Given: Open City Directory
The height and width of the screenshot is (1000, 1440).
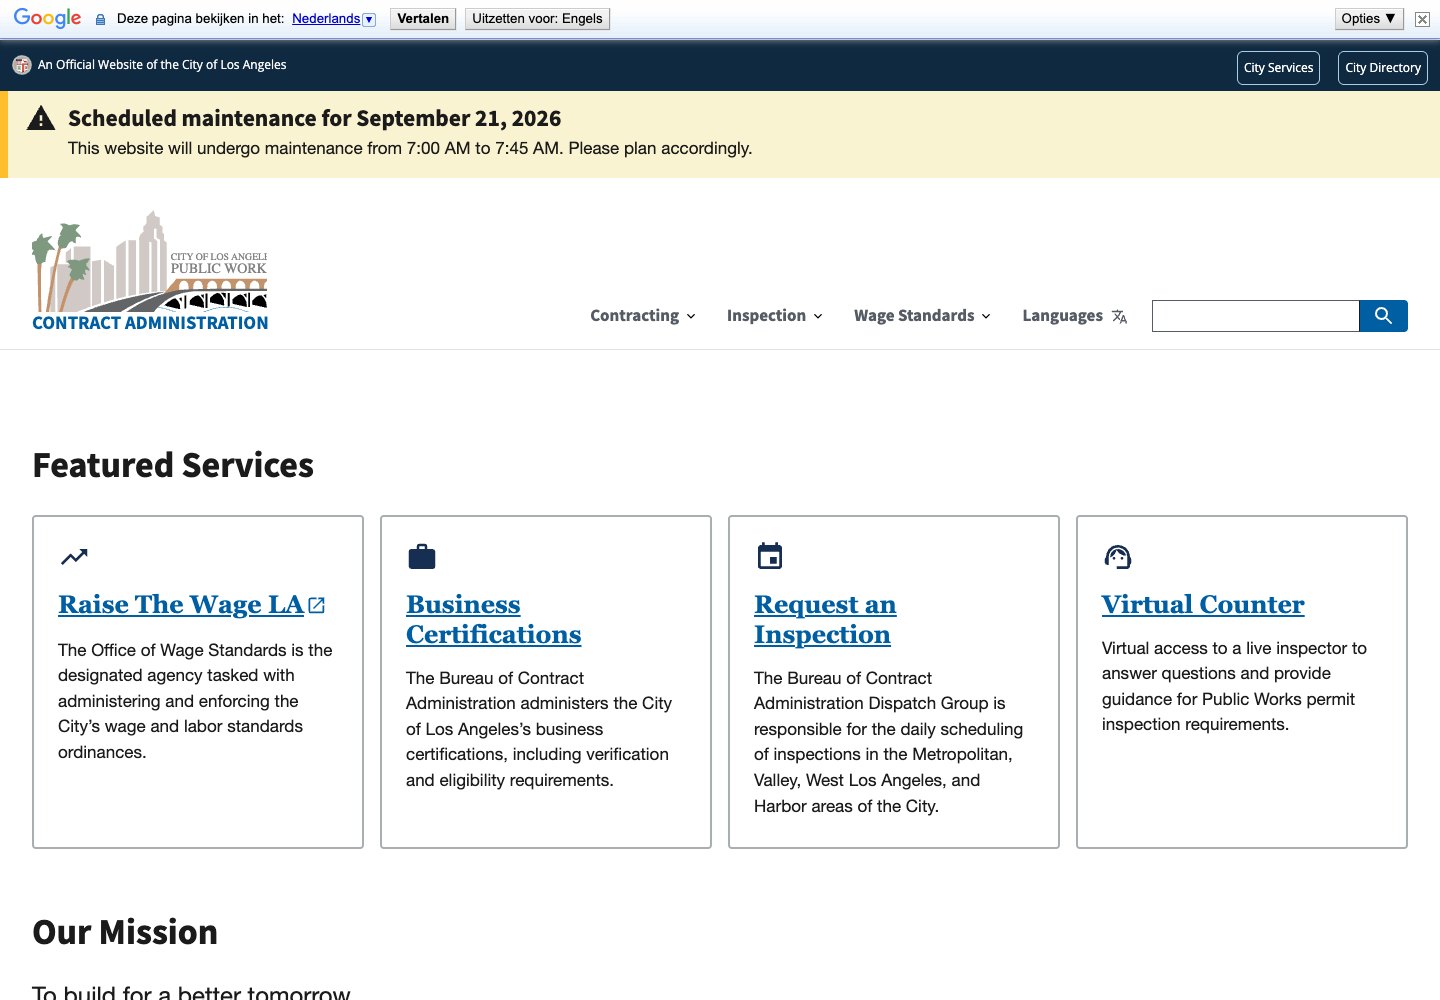Looking at the screenshot, I should click(x=1383, y=68).
